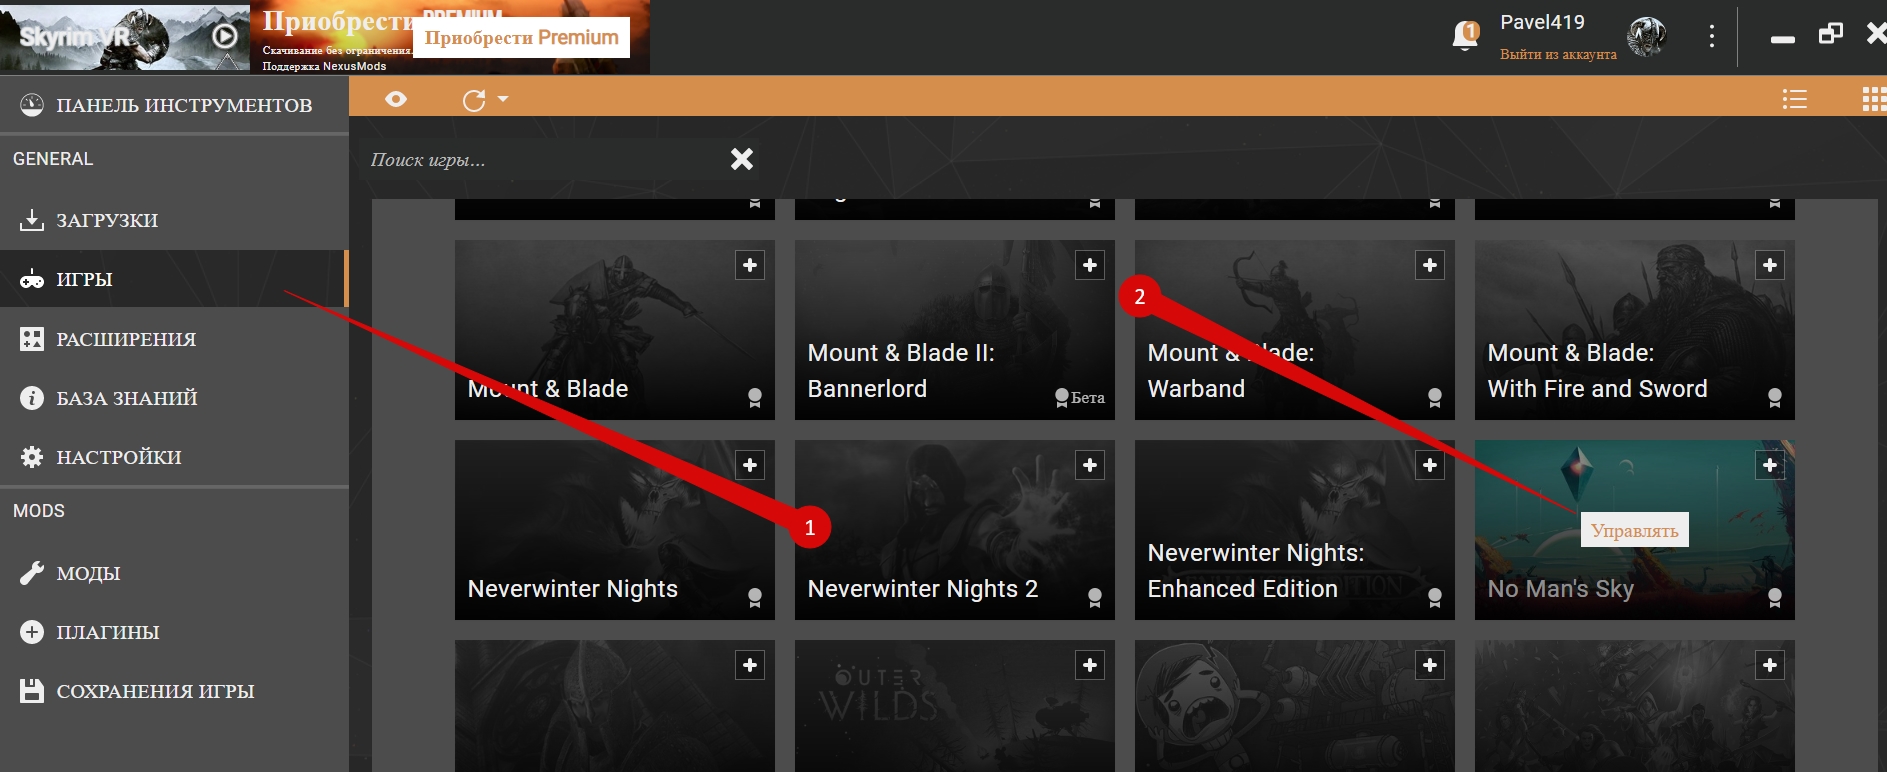Click the ribbon badge on Neverwinter Nights tile
1887x772 pixels.
point(755,598)
